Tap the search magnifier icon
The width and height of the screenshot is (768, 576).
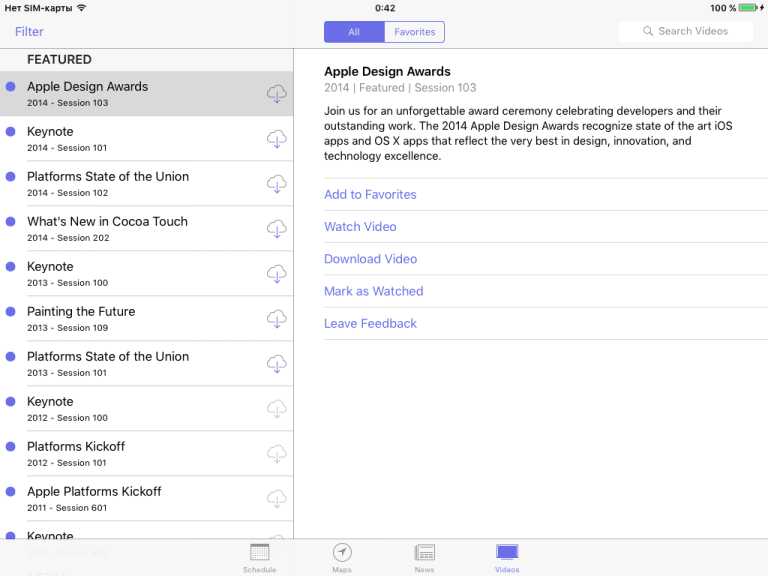click(x=648, y=31)
